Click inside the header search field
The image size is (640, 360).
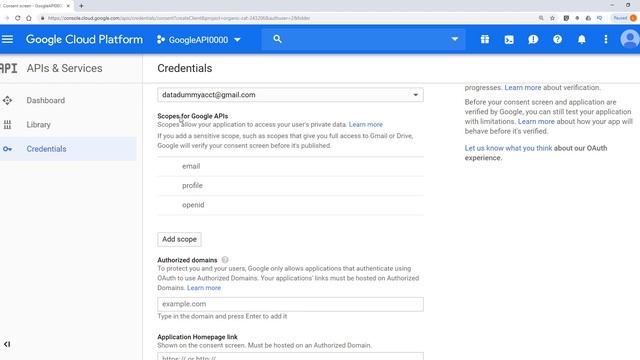[363, 39]
